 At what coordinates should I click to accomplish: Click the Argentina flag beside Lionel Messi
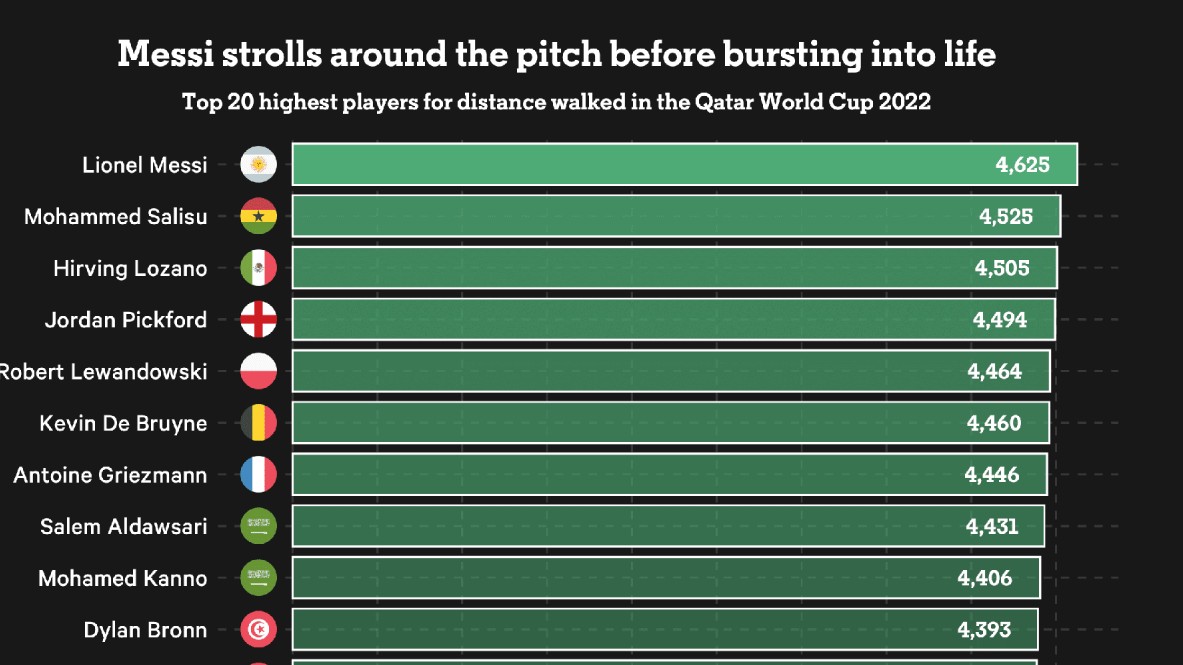tap(259, 164)
